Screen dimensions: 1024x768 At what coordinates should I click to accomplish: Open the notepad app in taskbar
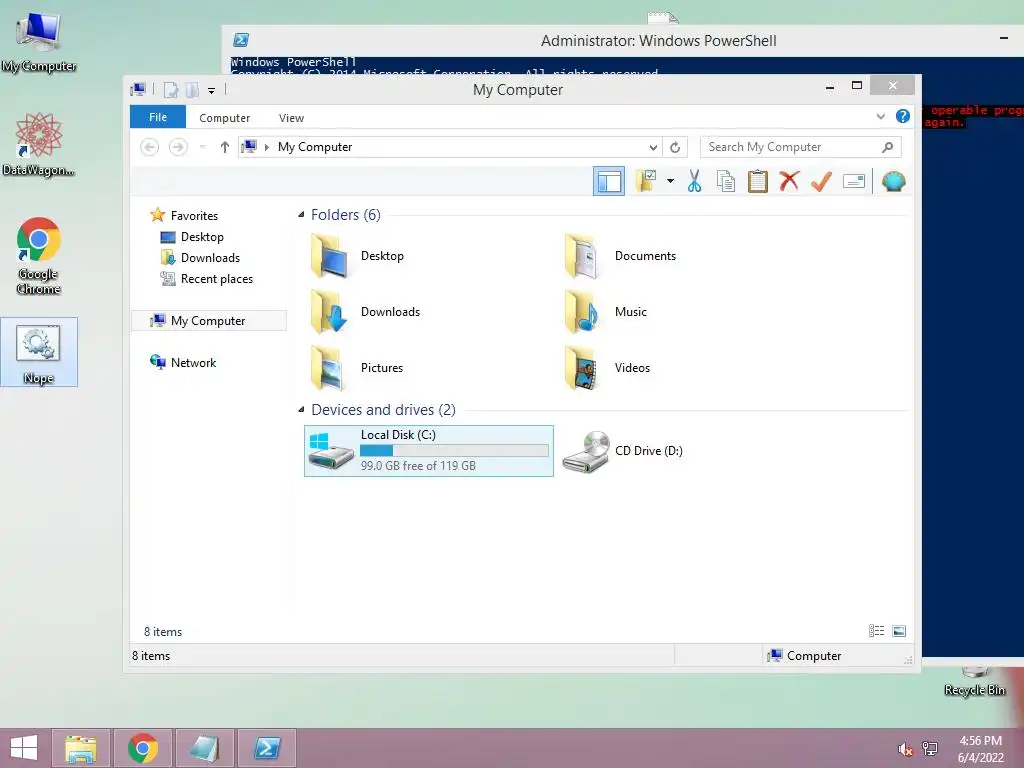pyautogui.click(x=204, y=748)
